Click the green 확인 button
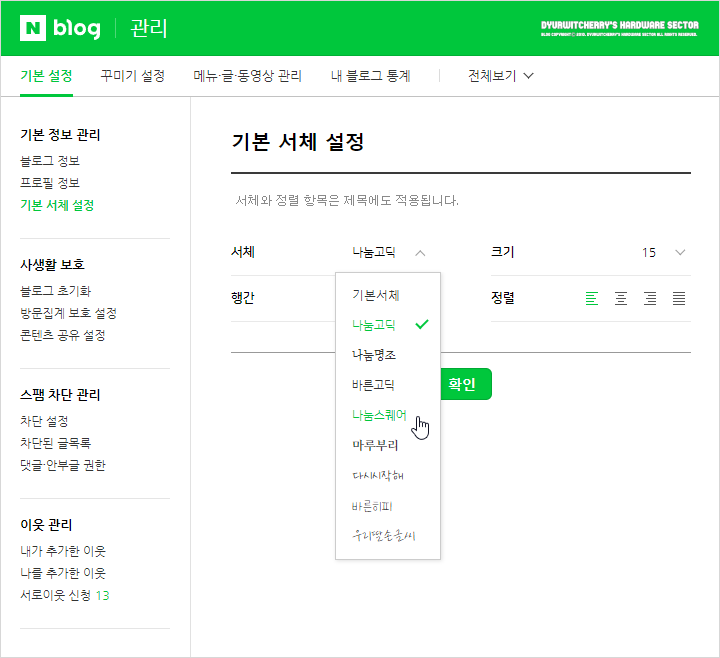The height and width of the screenshot is (658, 720). (466, 384)
